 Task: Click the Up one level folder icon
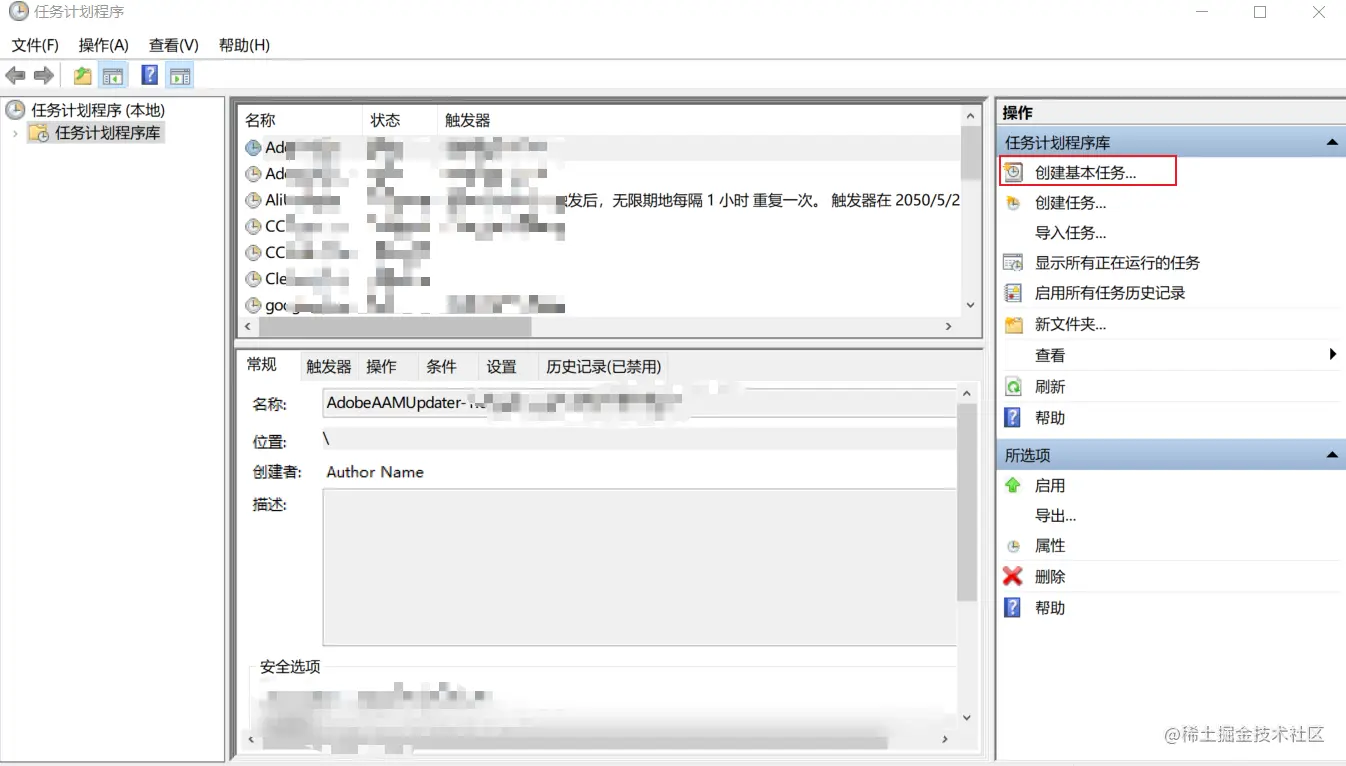click(83, 76)
